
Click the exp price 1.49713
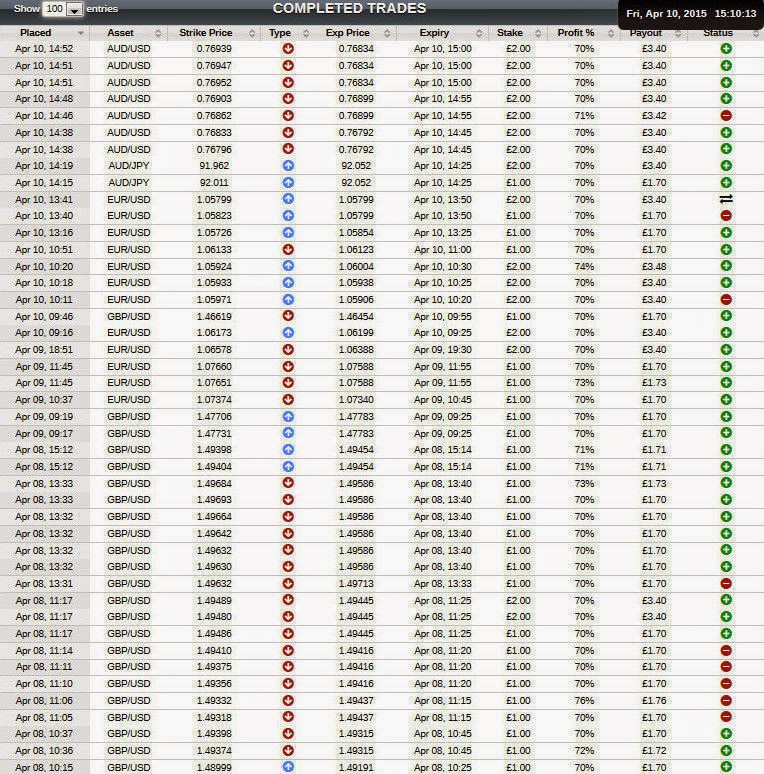coord(356,583)
